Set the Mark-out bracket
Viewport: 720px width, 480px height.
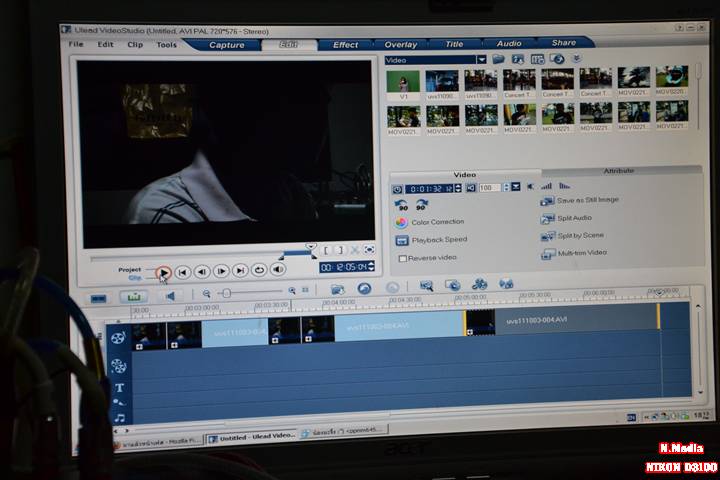pos(340,250)
